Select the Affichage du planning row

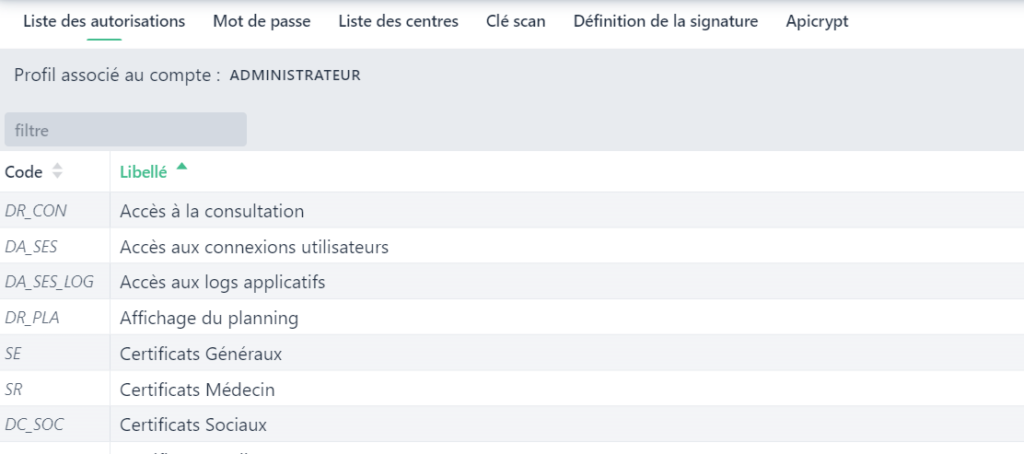pyautogui.click(x=209, y=318)
